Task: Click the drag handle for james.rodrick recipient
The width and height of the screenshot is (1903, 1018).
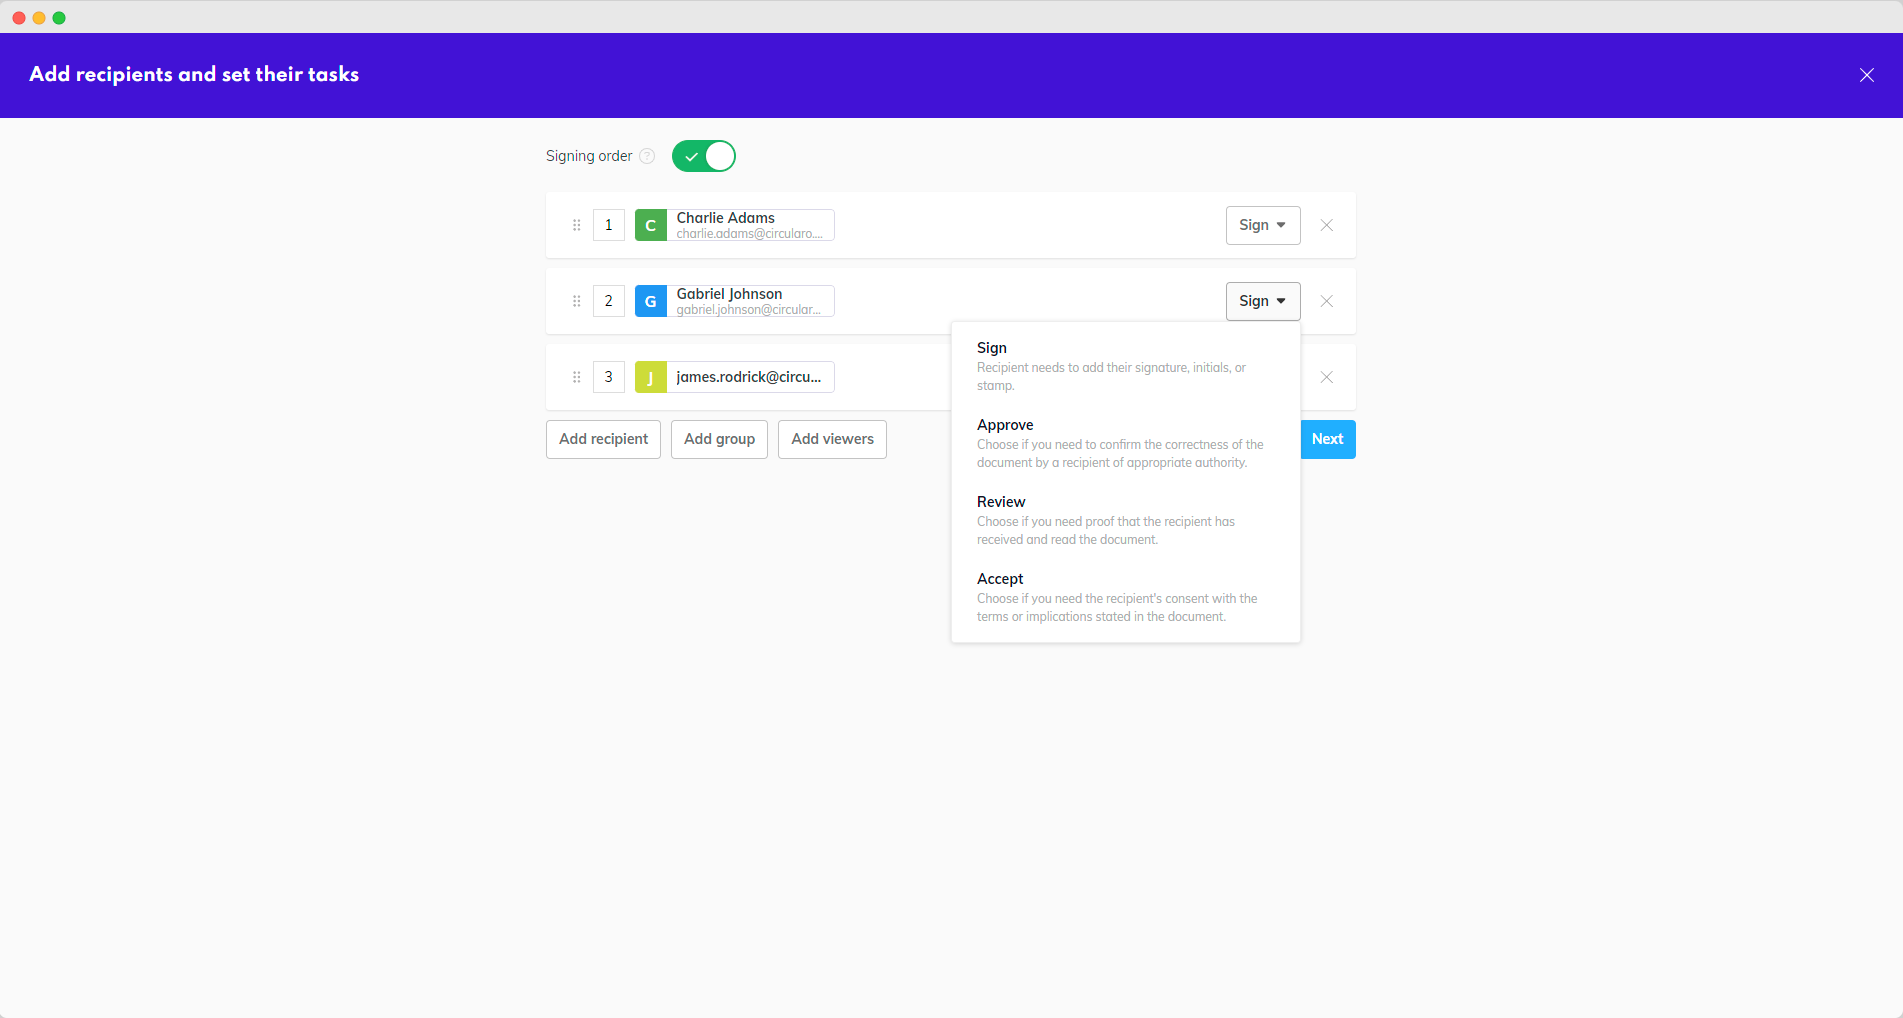Action: tap(576, 377)
